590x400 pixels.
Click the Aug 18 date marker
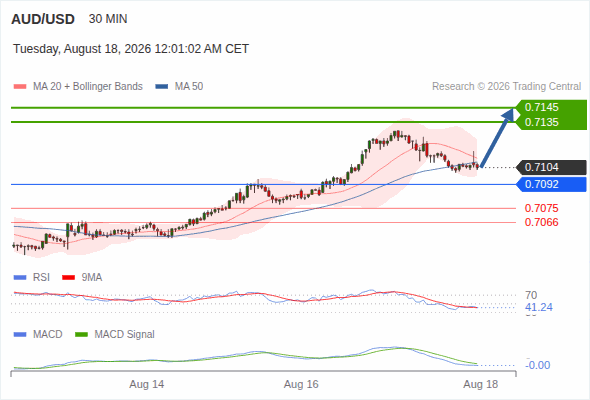[481, 385]
